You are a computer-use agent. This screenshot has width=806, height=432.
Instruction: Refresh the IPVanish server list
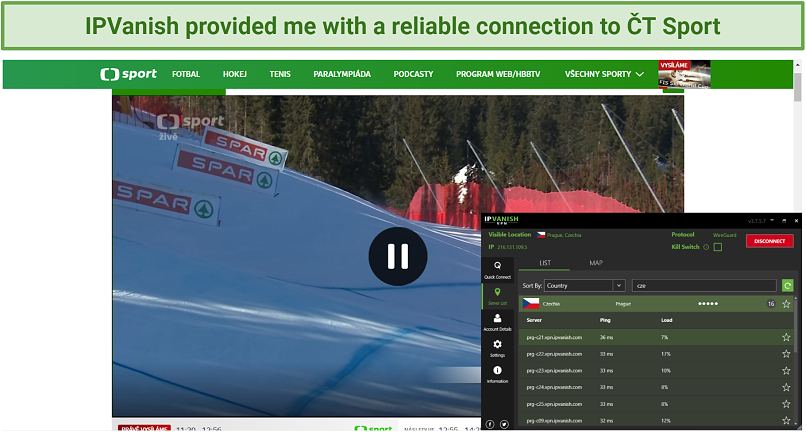[x=787, y=285]
